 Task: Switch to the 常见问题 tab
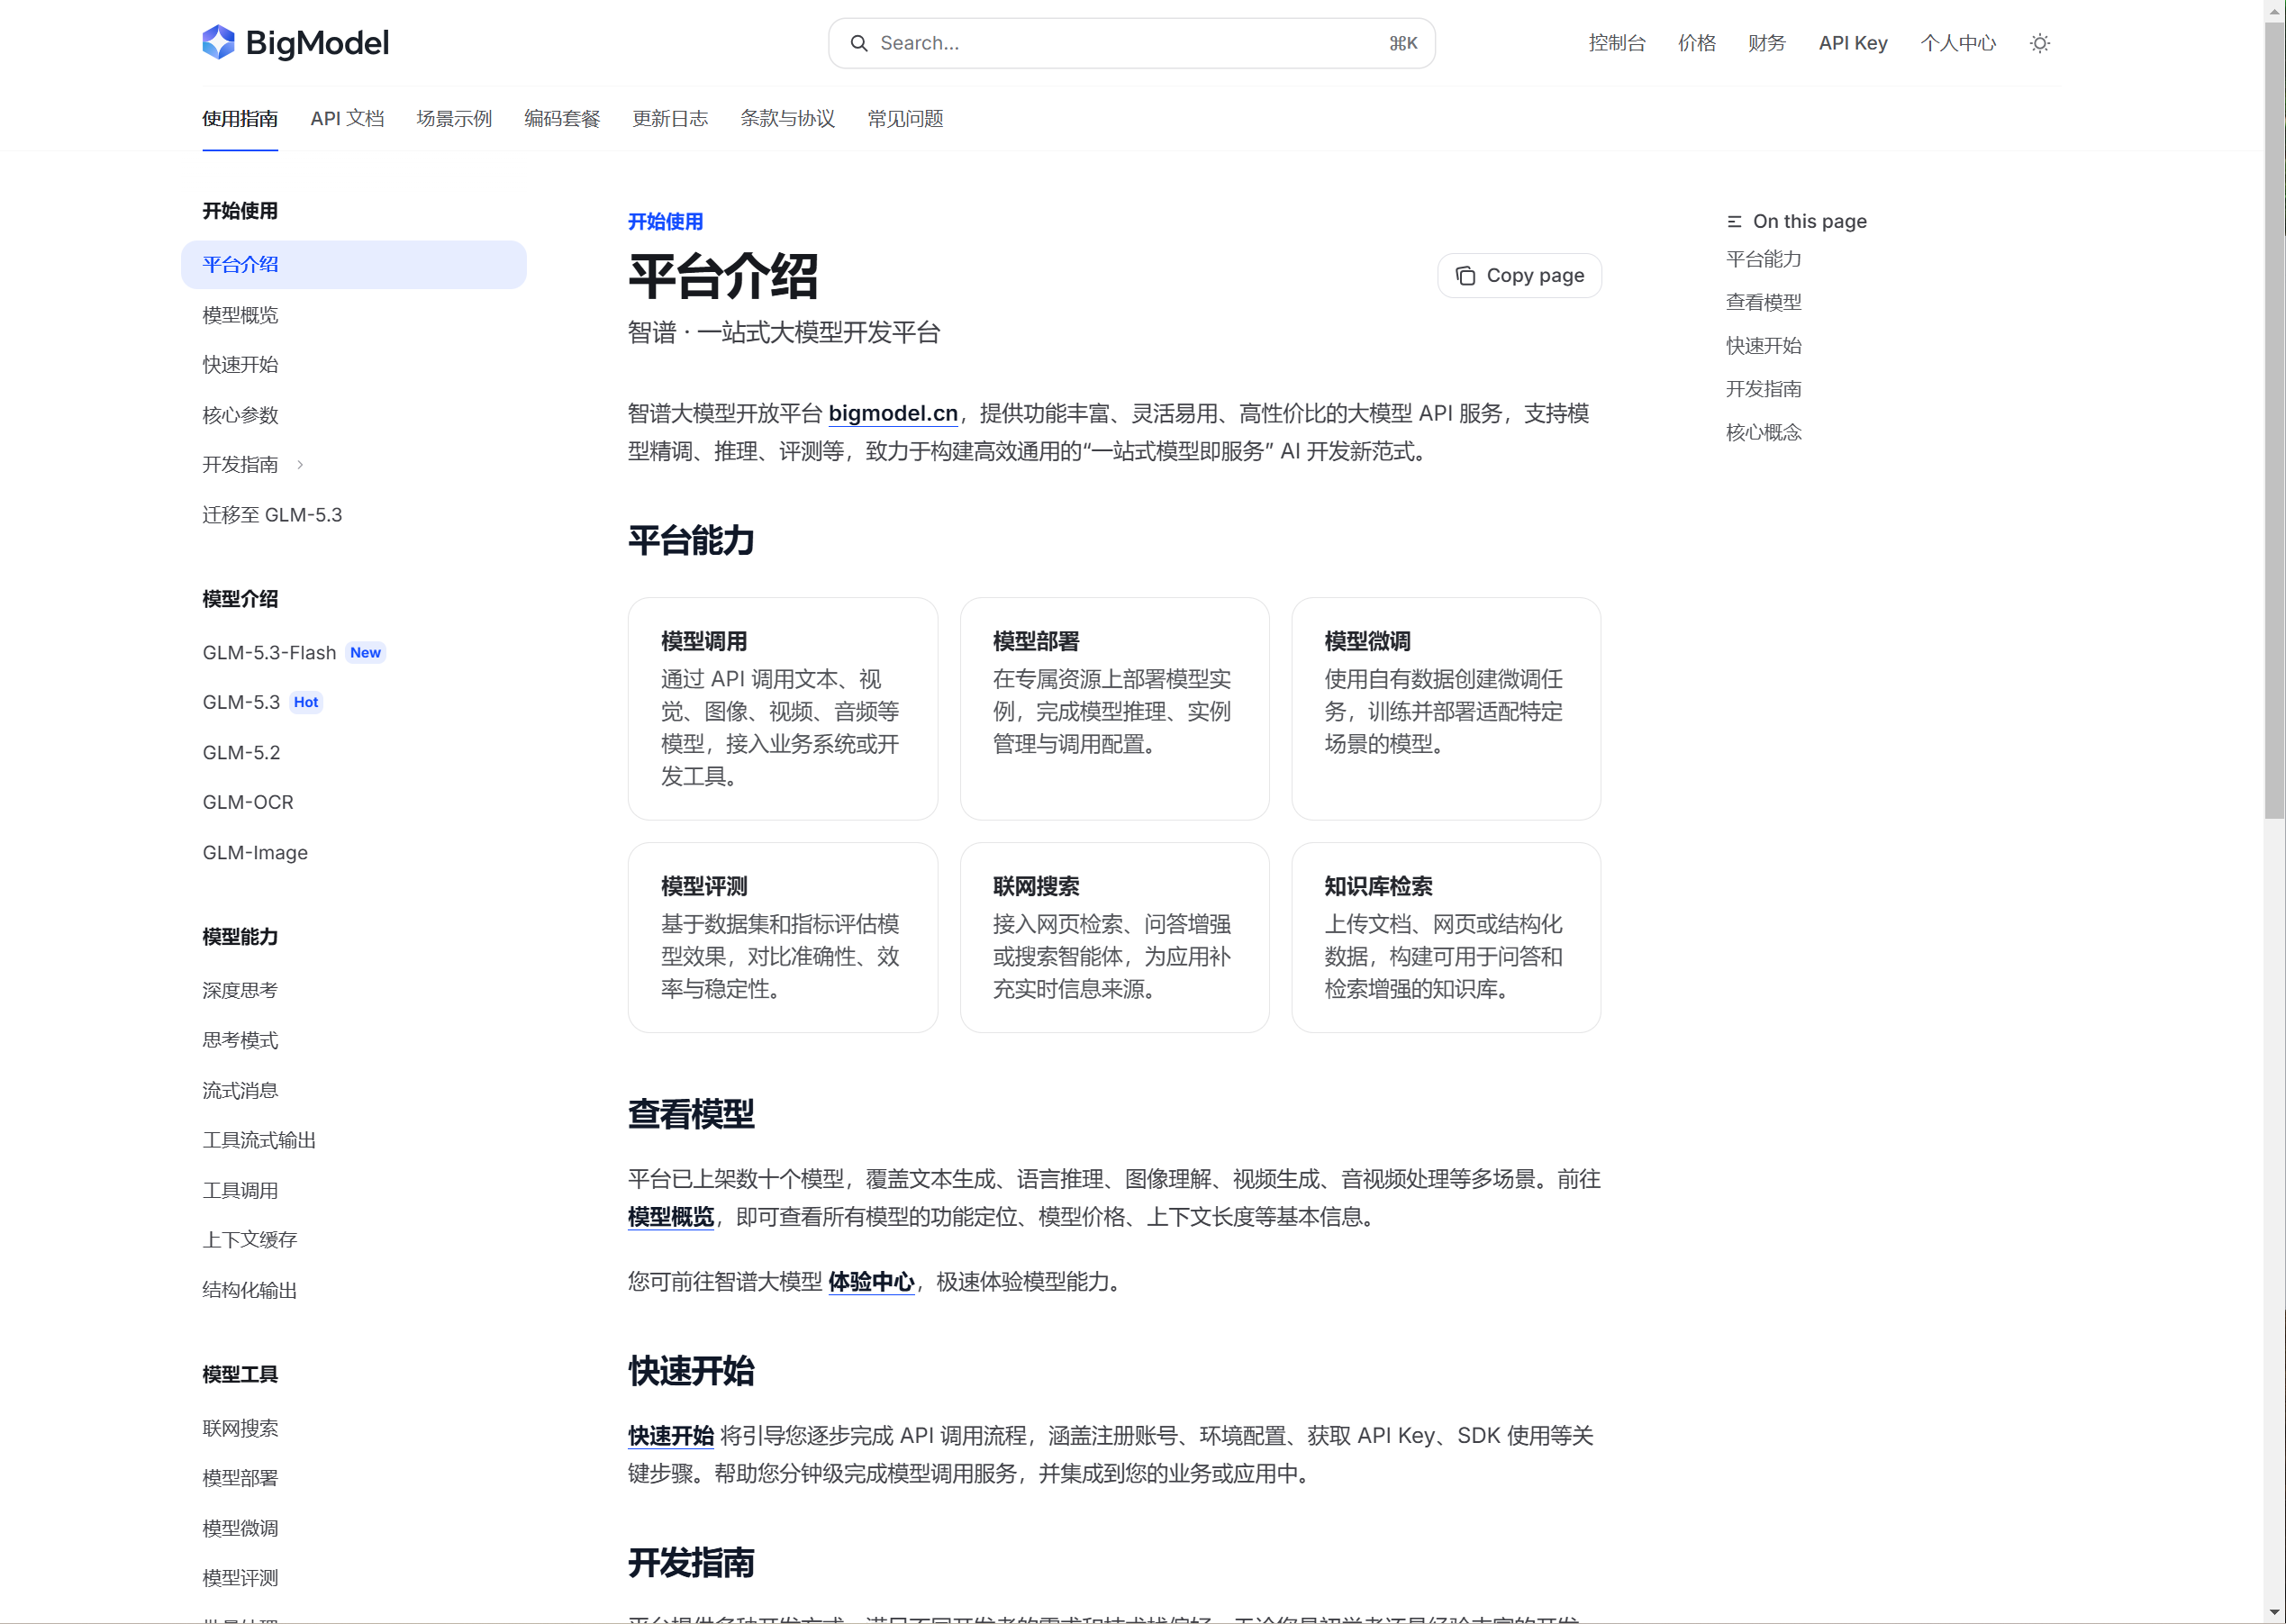click(x=905, y=119)
